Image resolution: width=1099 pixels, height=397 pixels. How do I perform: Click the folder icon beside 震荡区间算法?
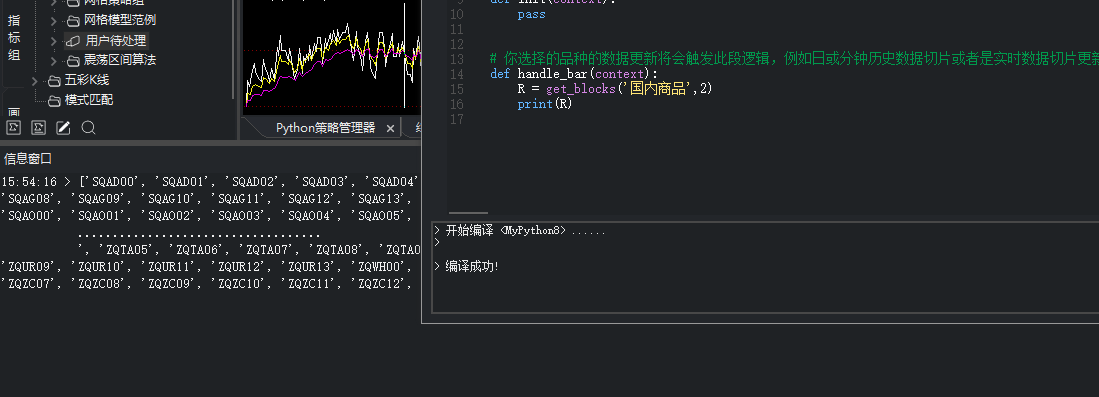73,60
